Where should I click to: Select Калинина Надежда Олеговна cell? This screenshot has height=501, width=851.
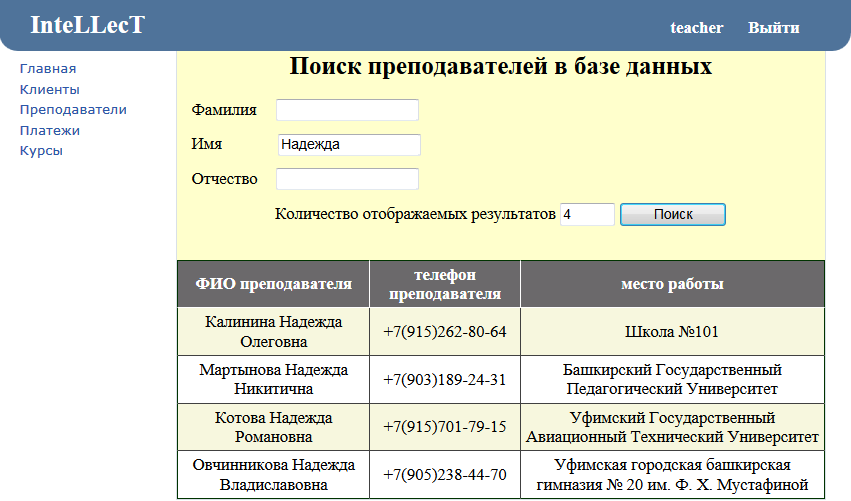click(x=274, y=332)
